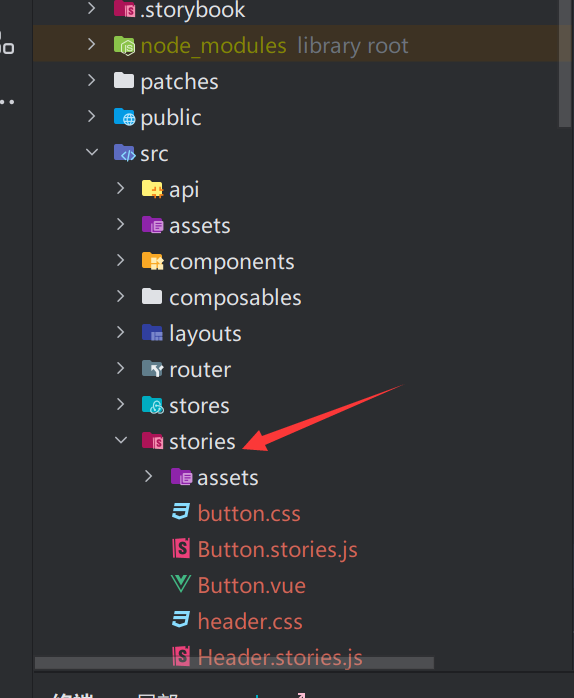Collapse the src folder
This screenshot has width=574, height=698.
[92, 152]
